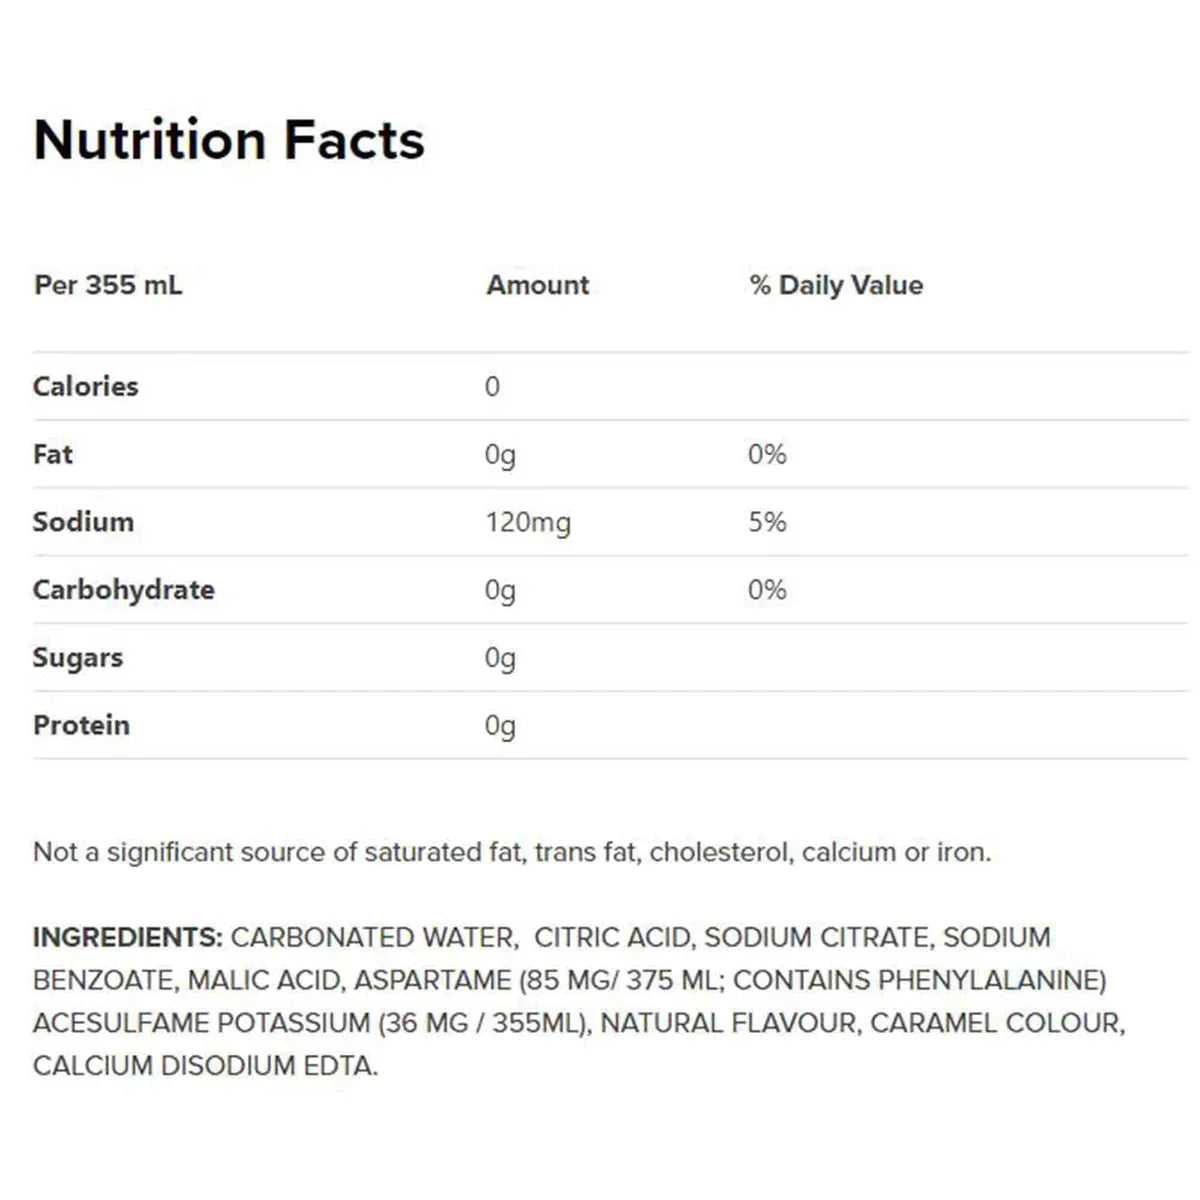
Task: Click the Per 355 mL column header
Action: click(108, 285)
